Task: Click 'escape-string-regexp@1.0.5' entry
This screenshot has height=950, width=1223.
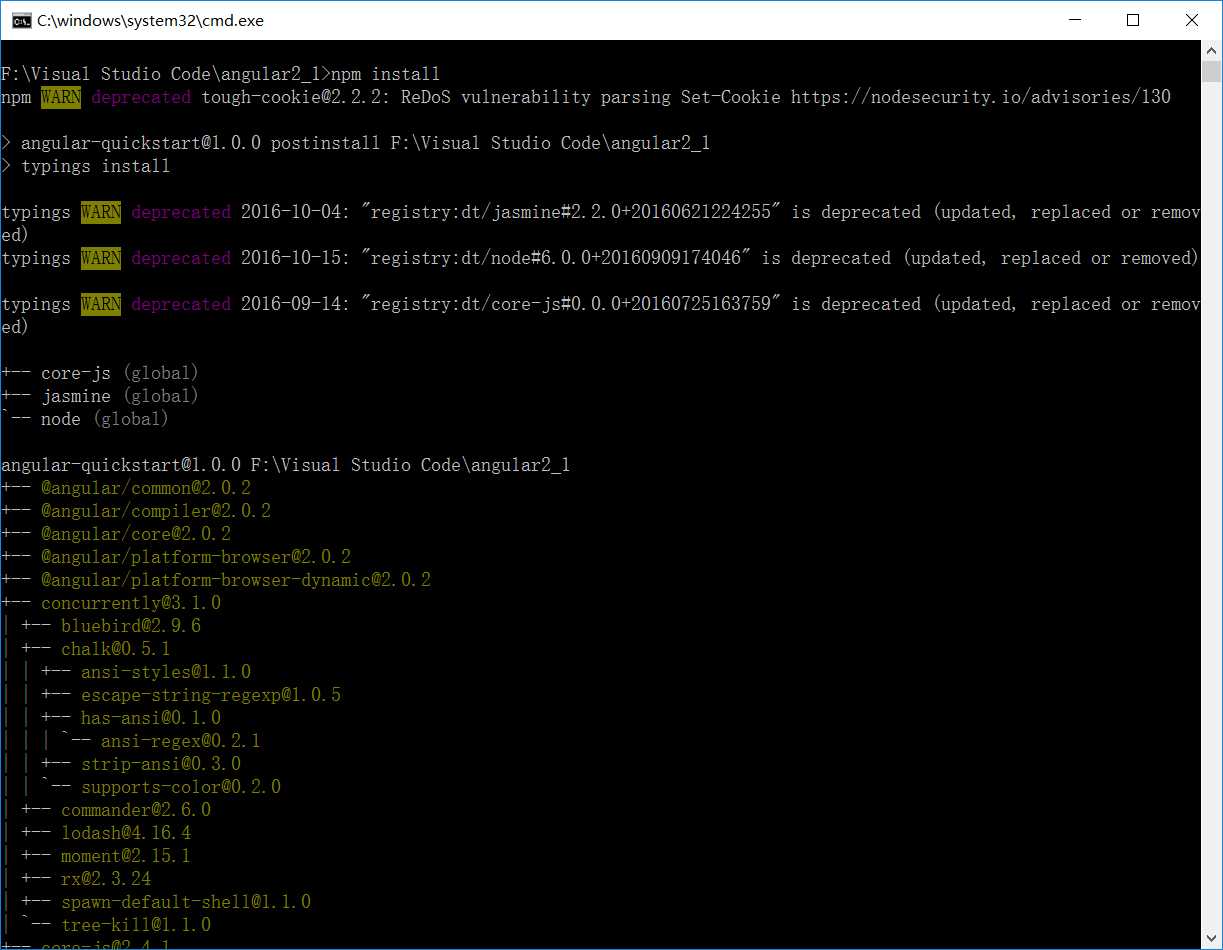Action: coord(211,695)
